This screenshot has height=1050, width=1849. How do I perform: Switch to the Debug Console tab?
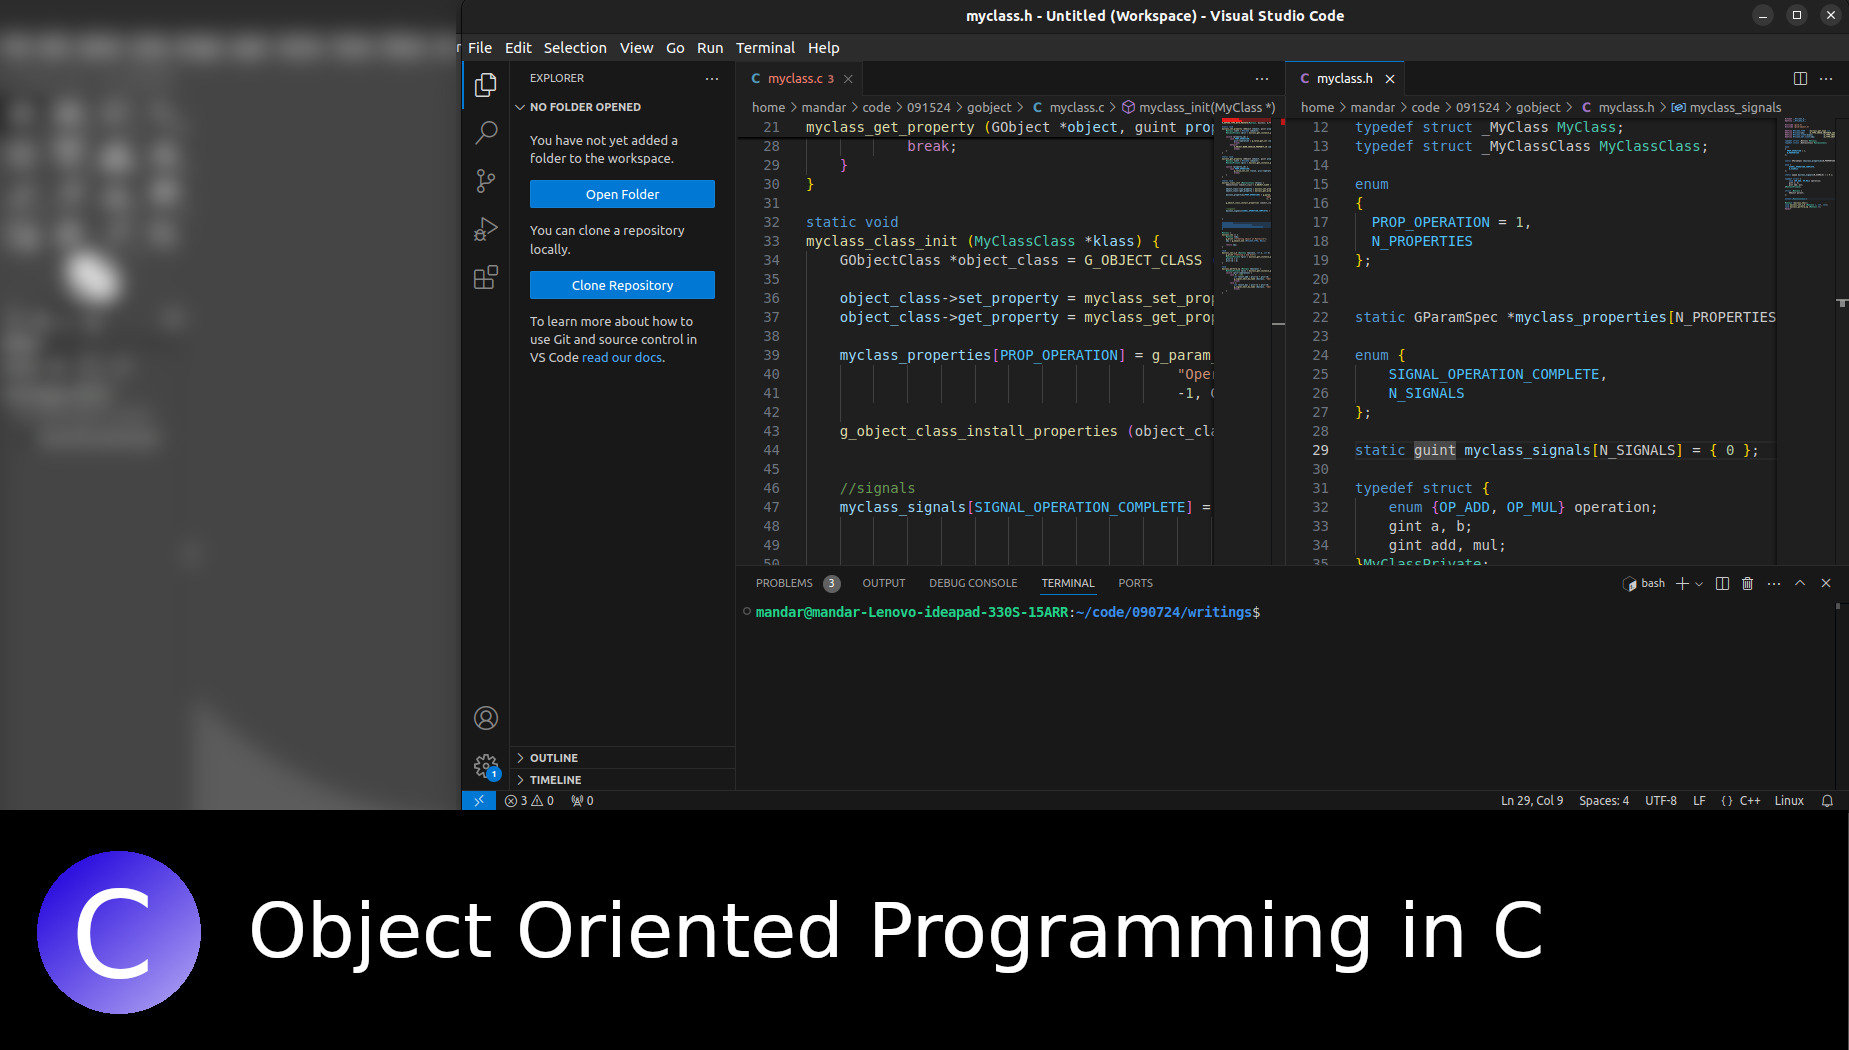pyautogui.click(x=973, y=583)
